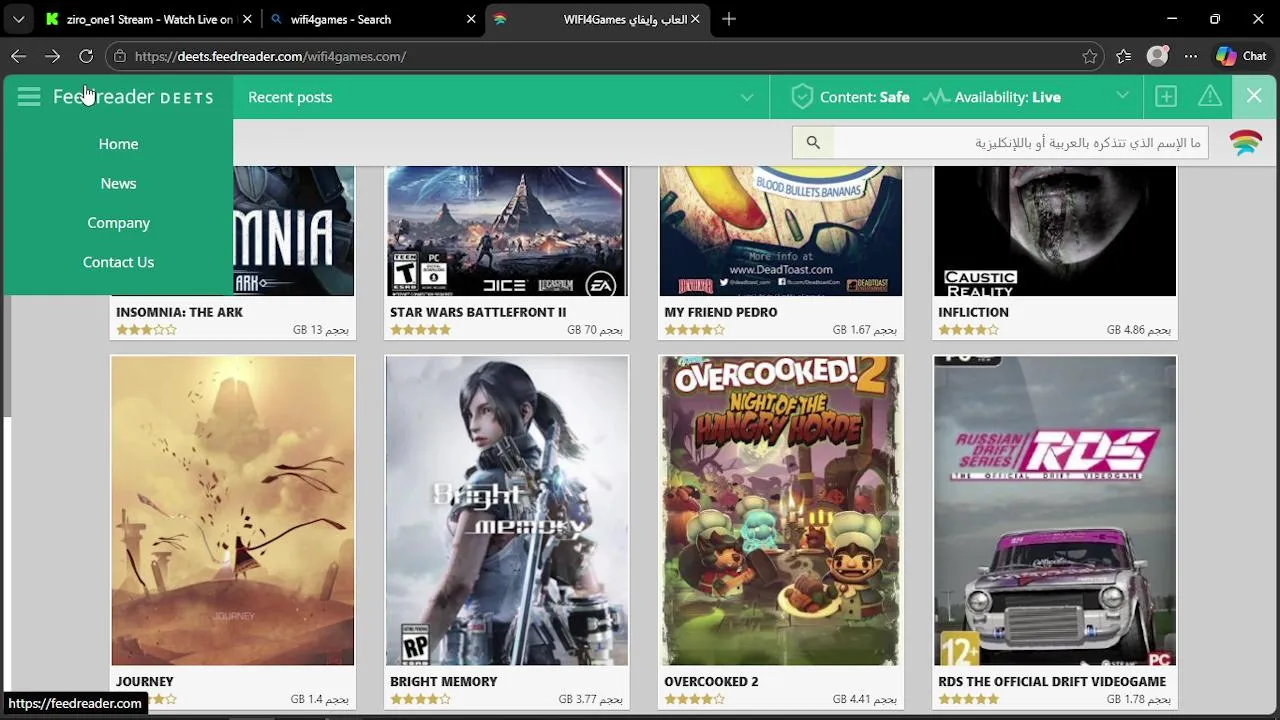This screenshot has width=1280, height=720.
Task: Select Company menu entry
Action: [118, 223]
